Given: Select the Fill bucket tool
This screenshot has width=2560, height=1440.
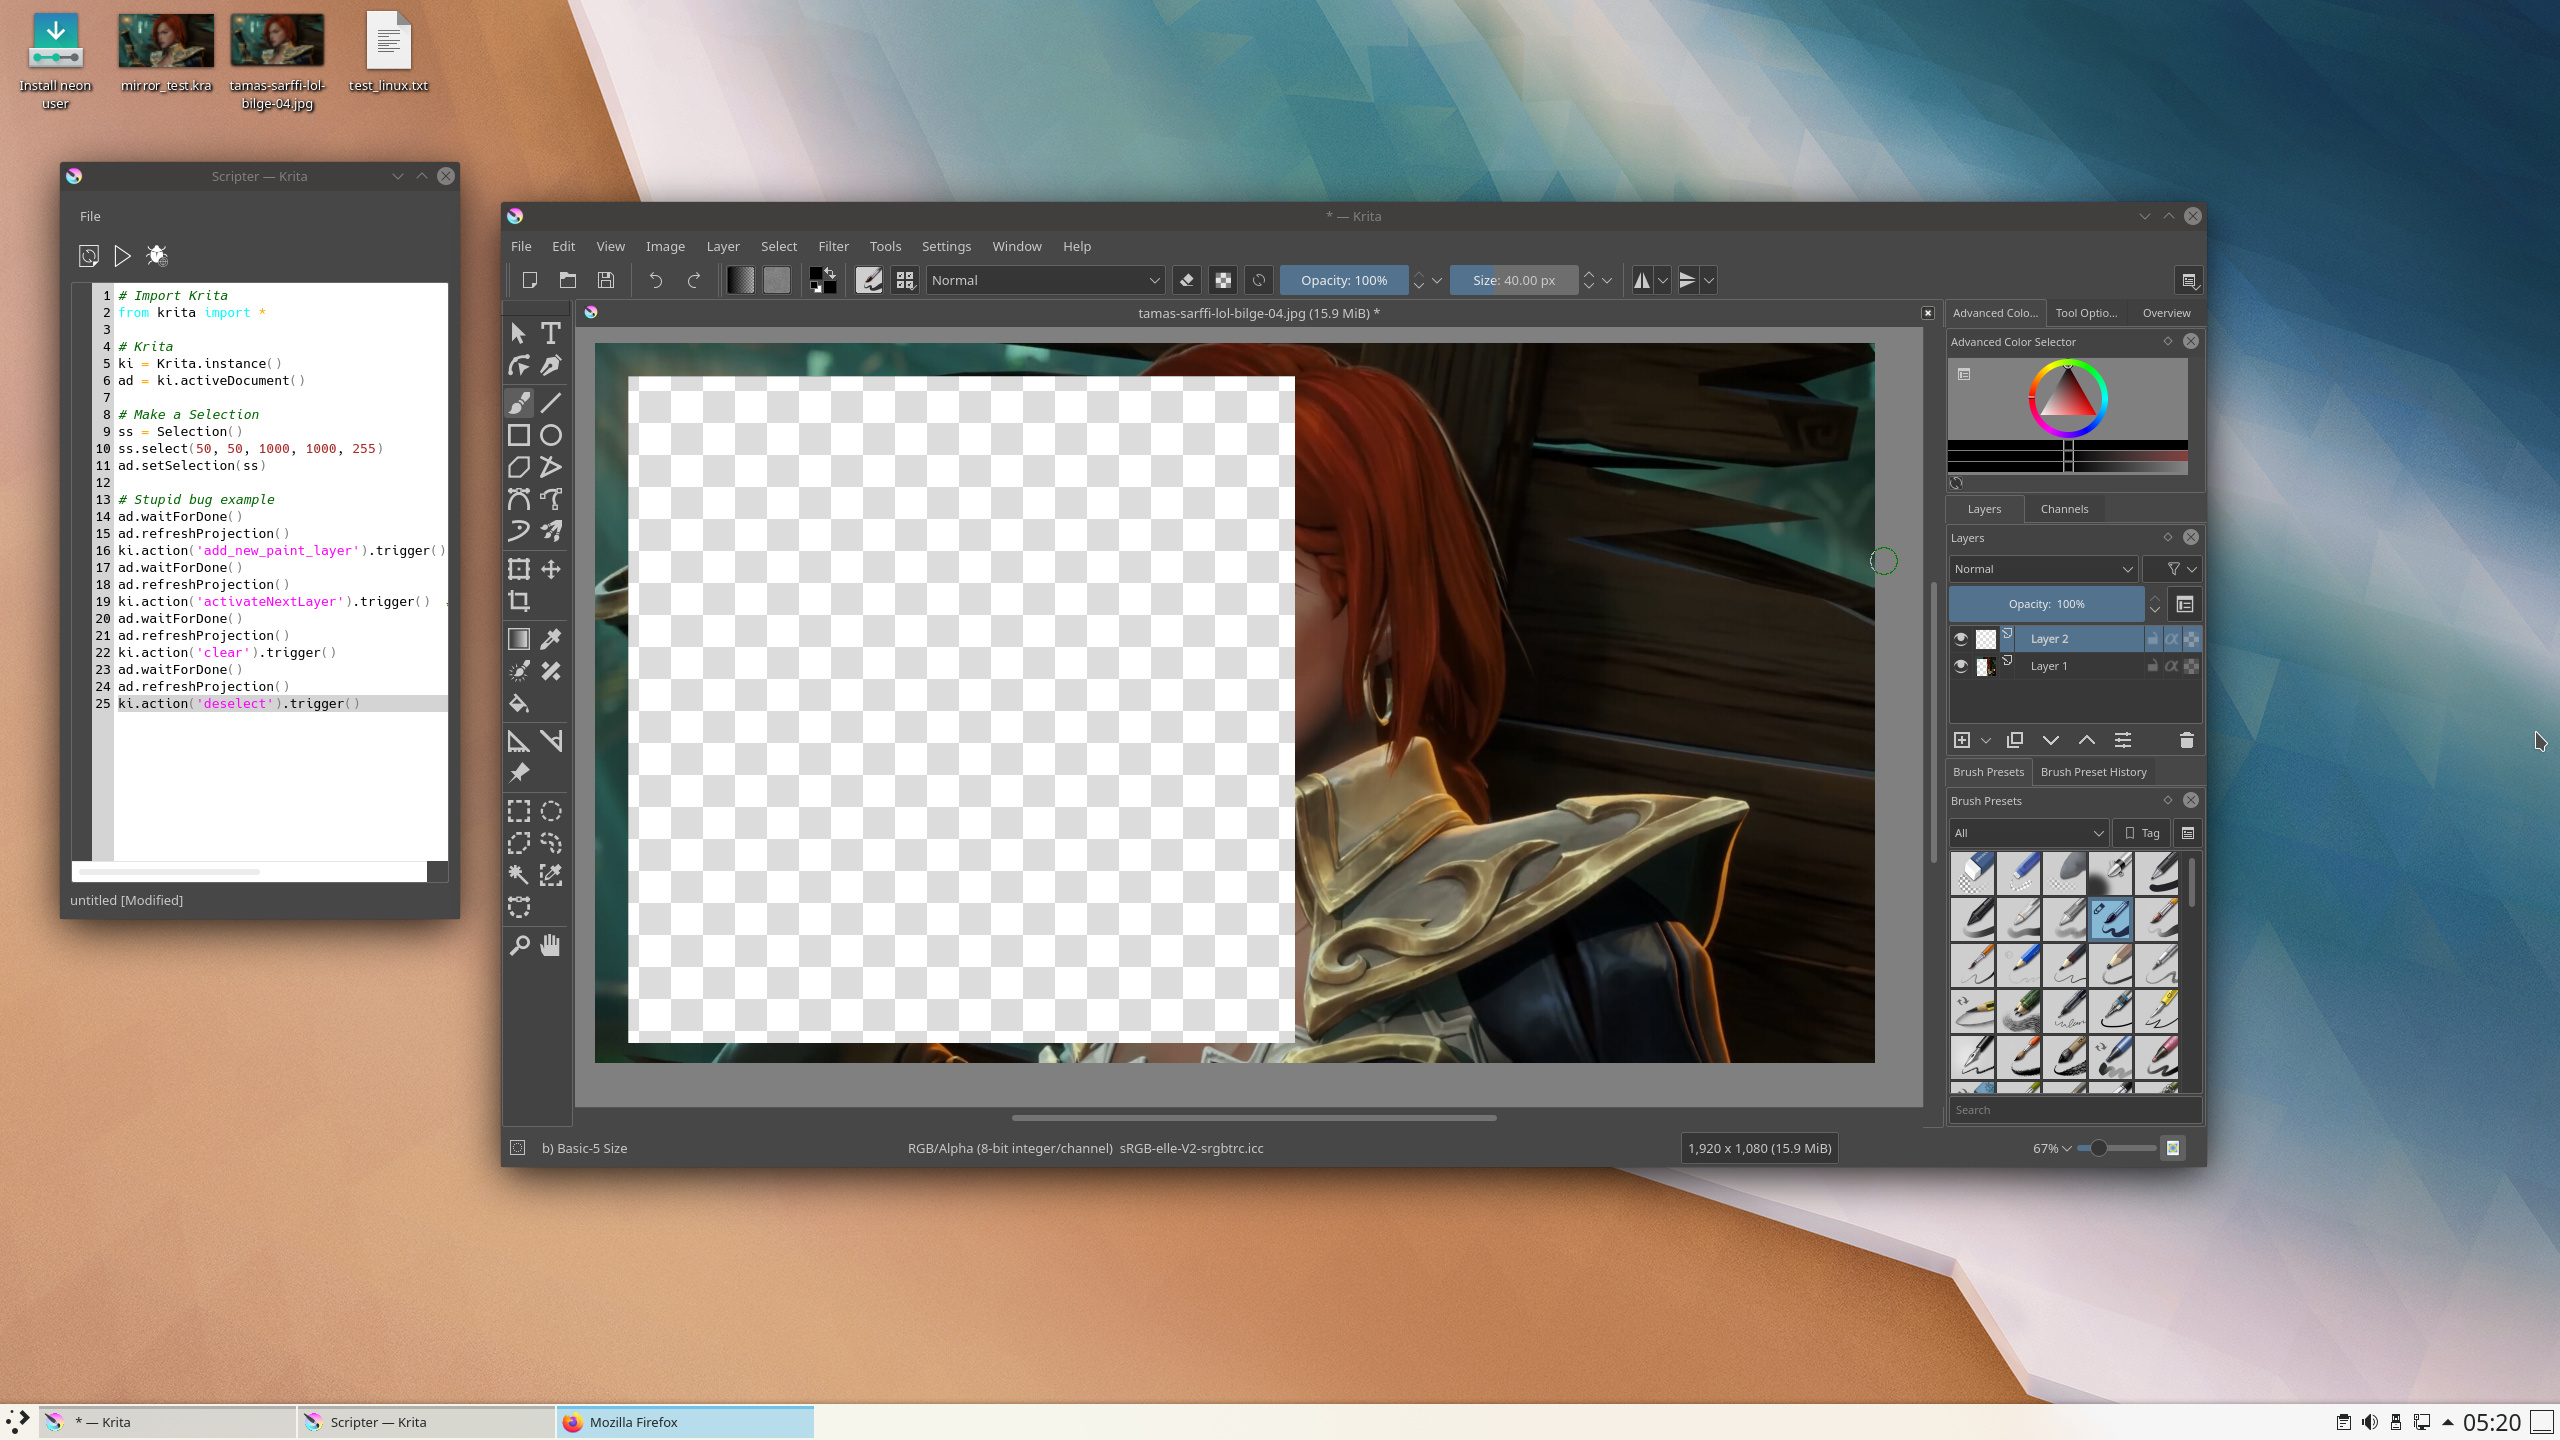Looking at the screenshot, I should pos(519,703).
